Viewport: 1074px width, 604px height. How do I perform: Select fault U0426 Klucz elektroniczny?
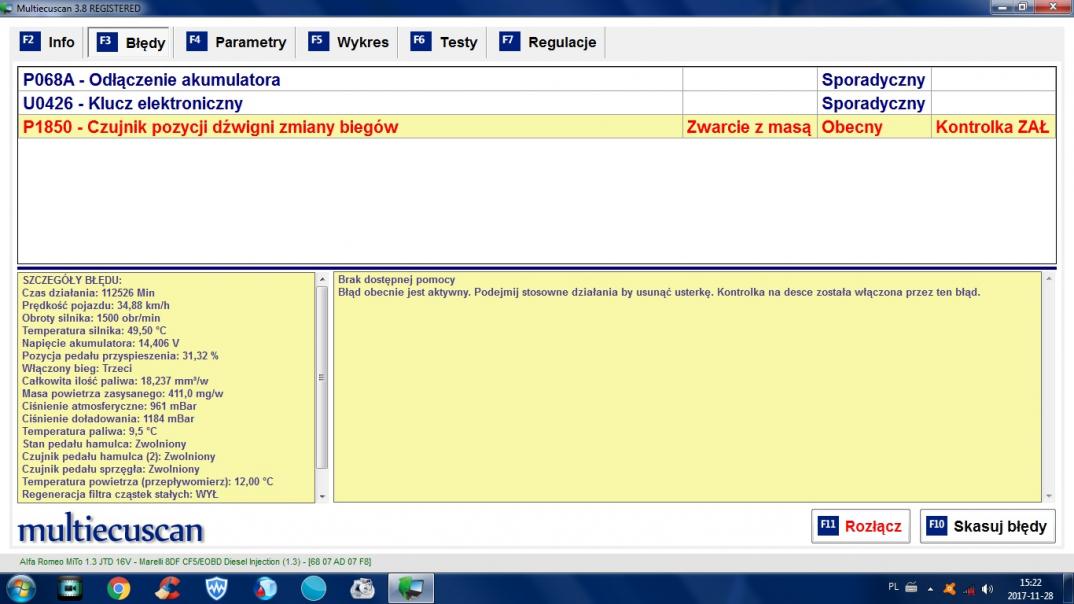click(x=536, y=103)
